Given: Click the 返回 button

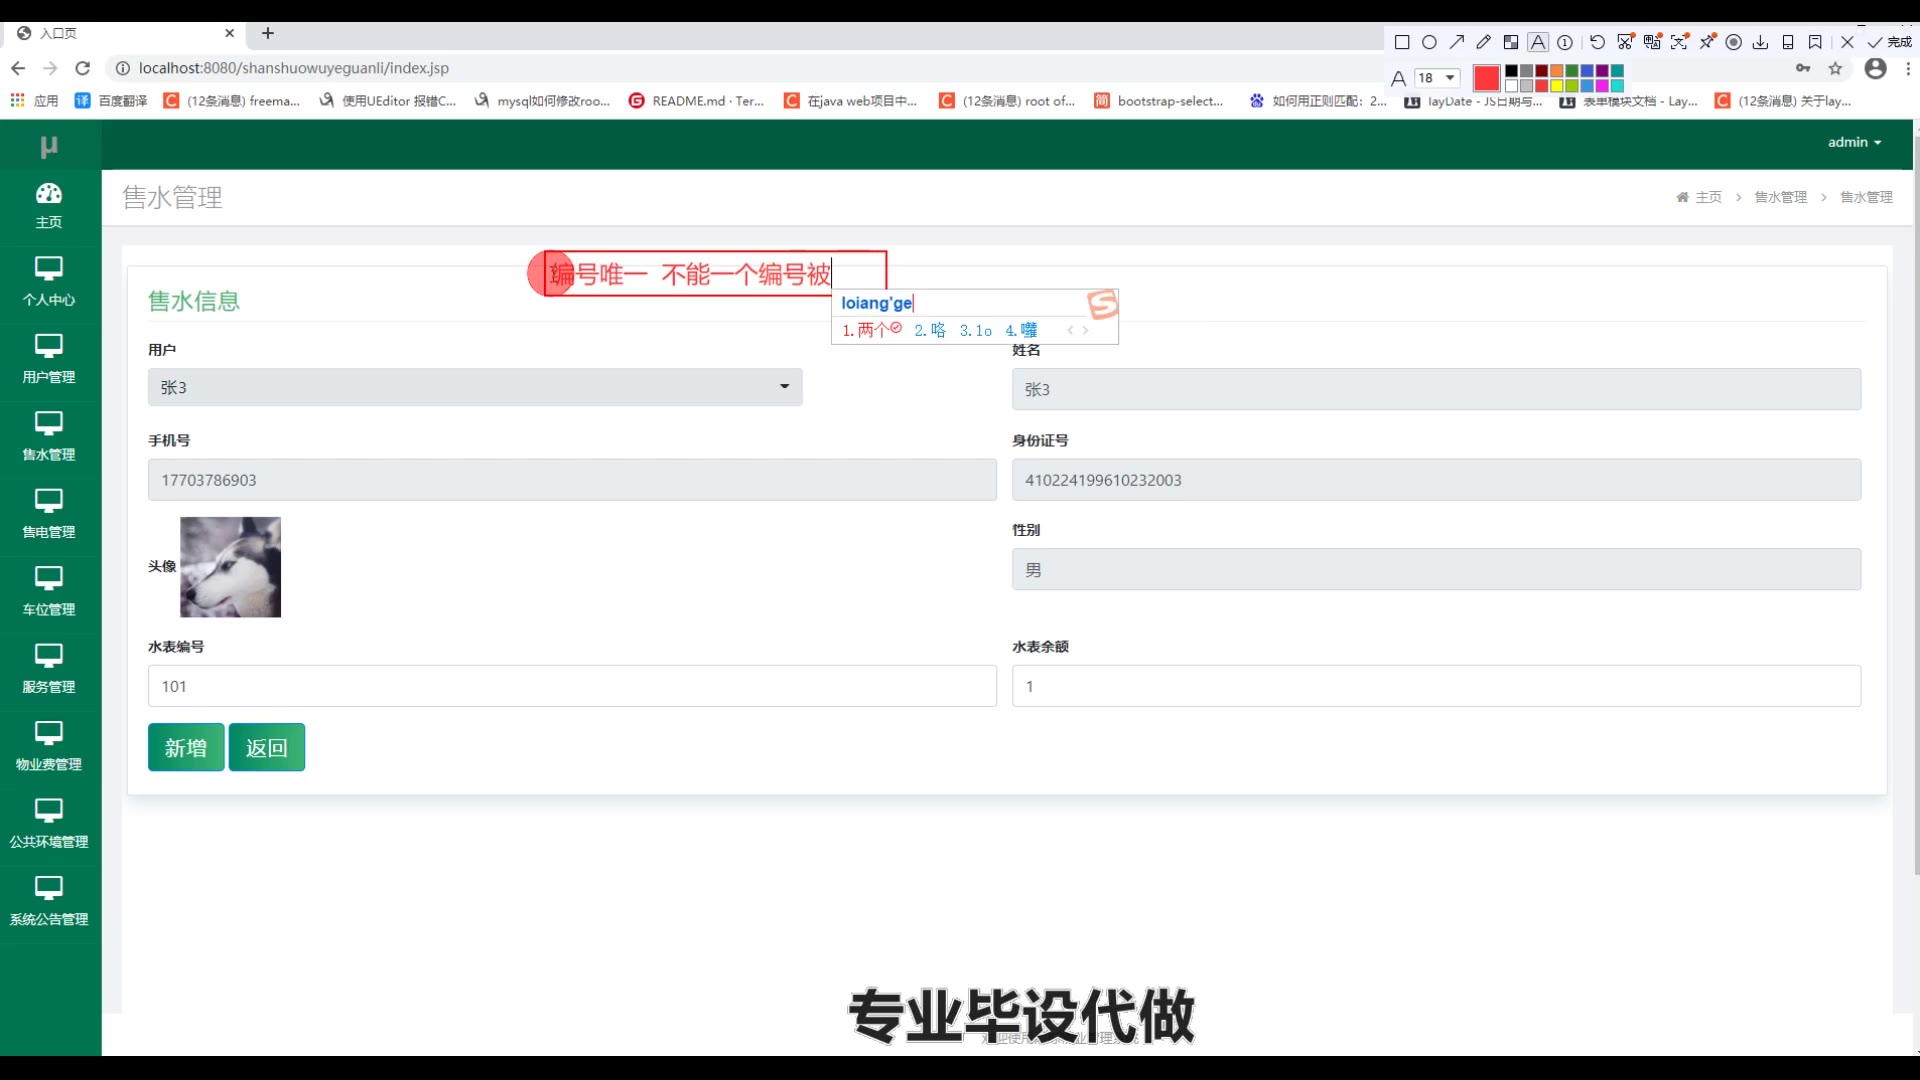Looking at the screenshot, I should click(266, 747).
